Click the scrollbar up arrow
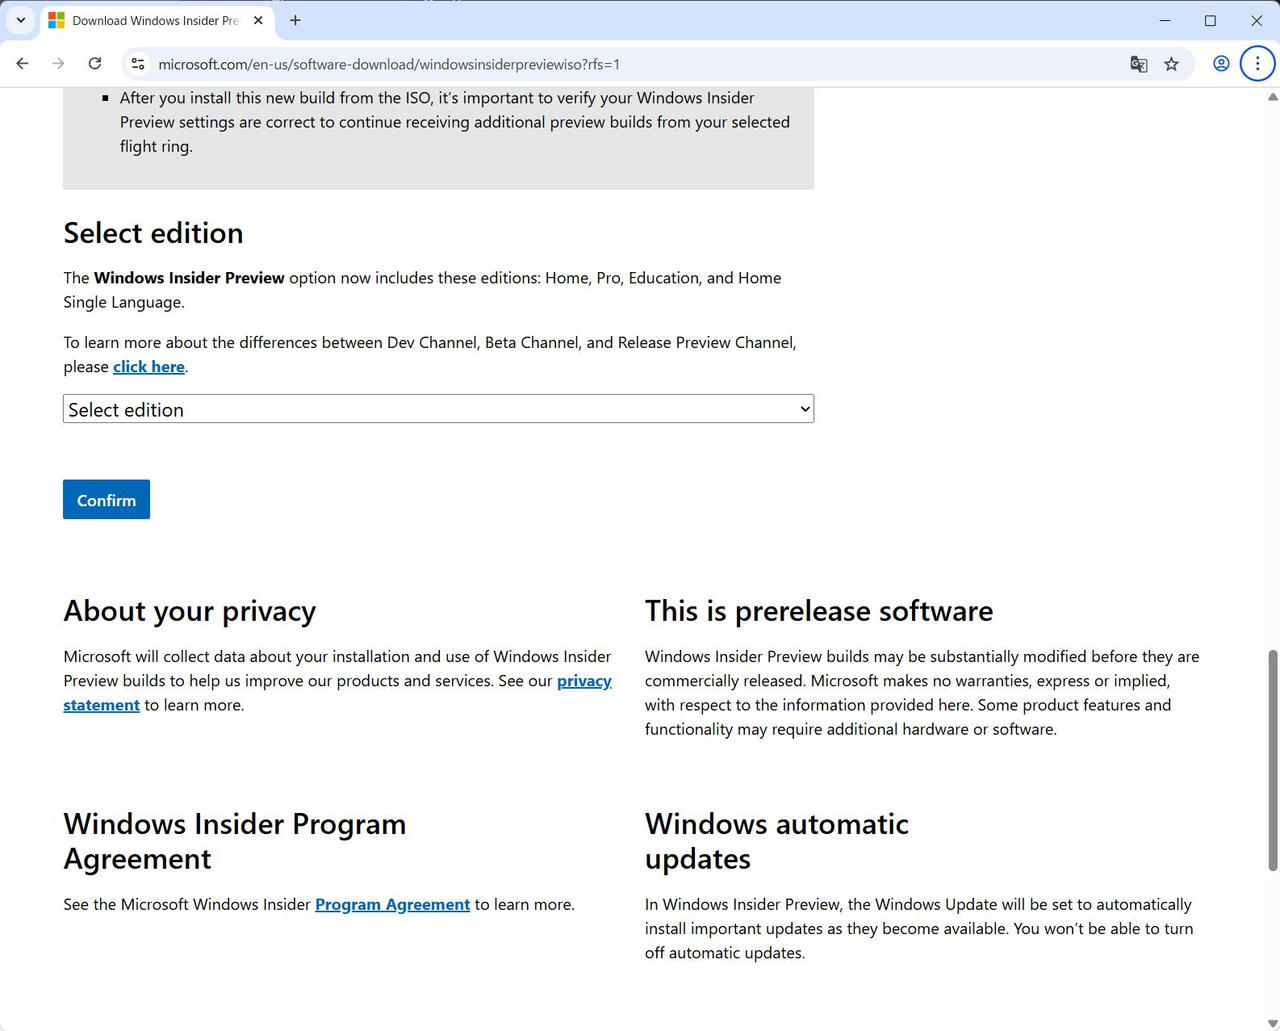Image resolution: width=1280 pixels, height=1031 pixels. point(1272,97)
